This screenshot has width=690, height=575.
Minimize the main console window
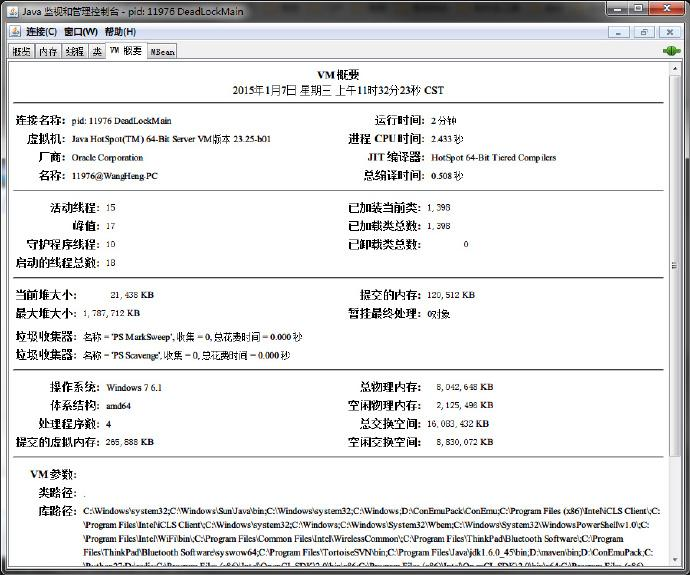pyautogui.click(x=617, y=8)
